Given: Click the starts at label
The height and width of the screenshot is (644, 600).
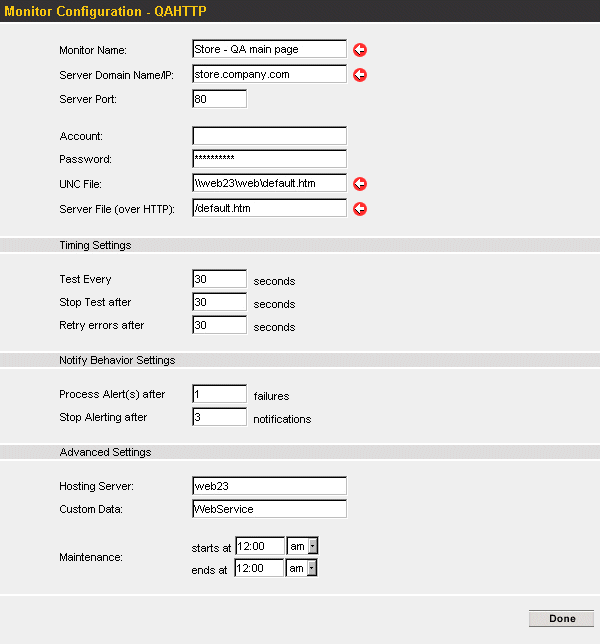Looking at the screenshot, I should [x=211, y=548].
